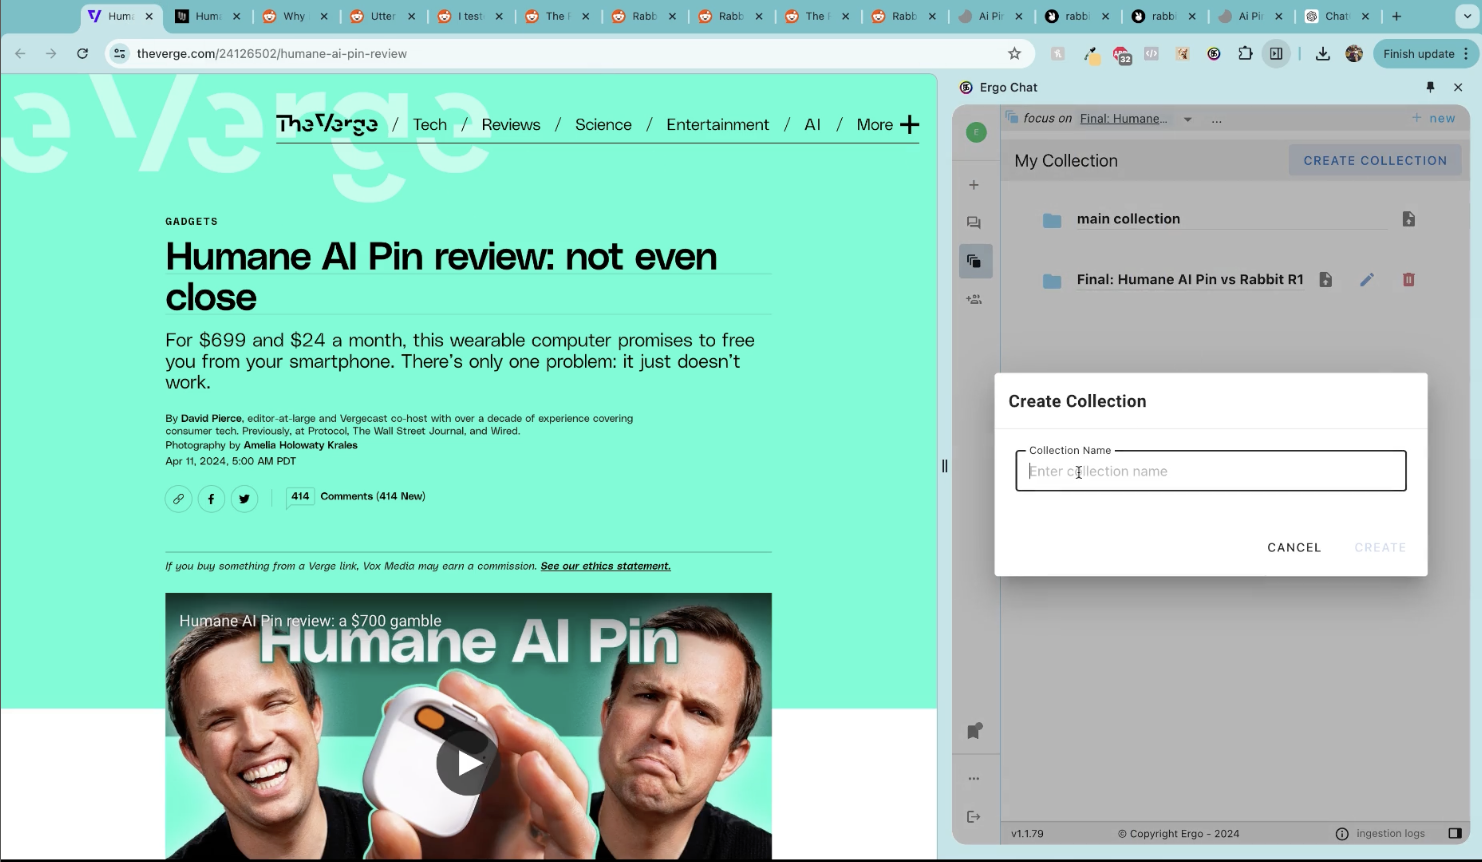Play the Humane AI Pin review video
Screen dimensions: 1482x862
click(x=468, y=763)
